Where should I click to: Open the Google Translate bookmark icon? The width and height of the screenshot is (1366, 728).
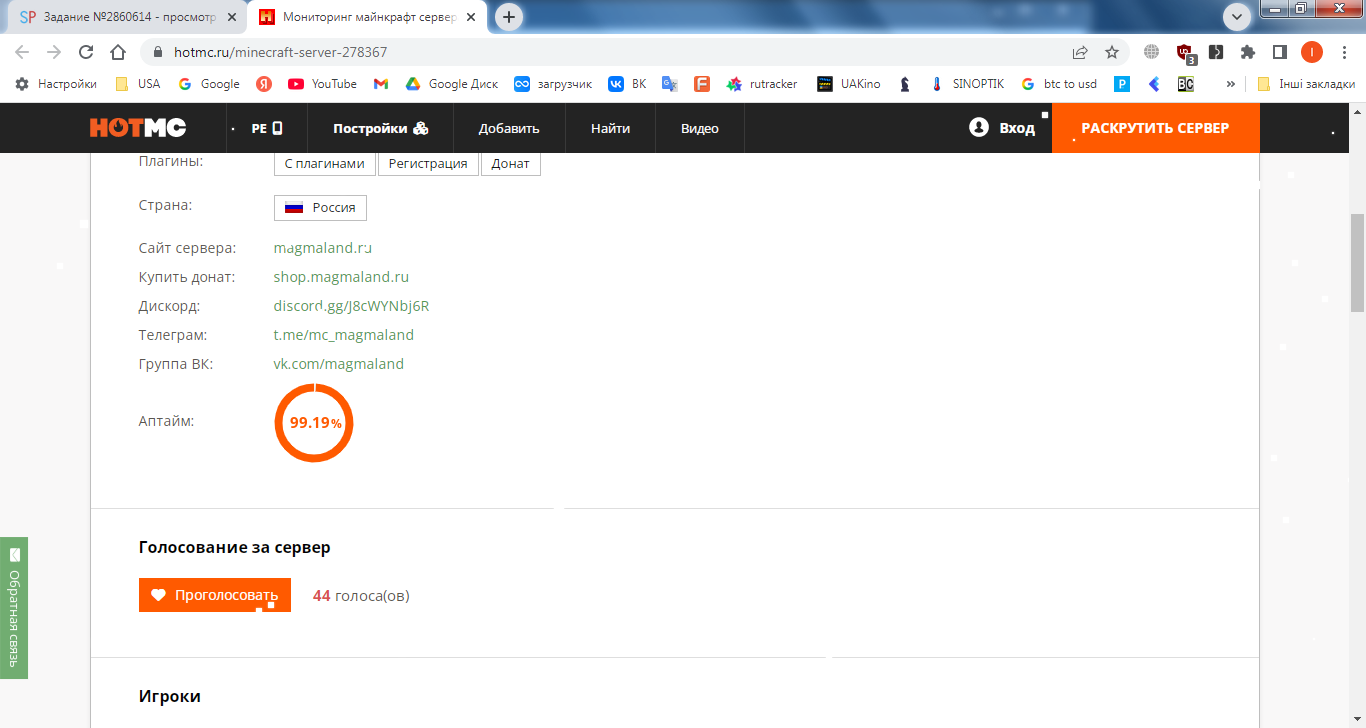(670, 84)
